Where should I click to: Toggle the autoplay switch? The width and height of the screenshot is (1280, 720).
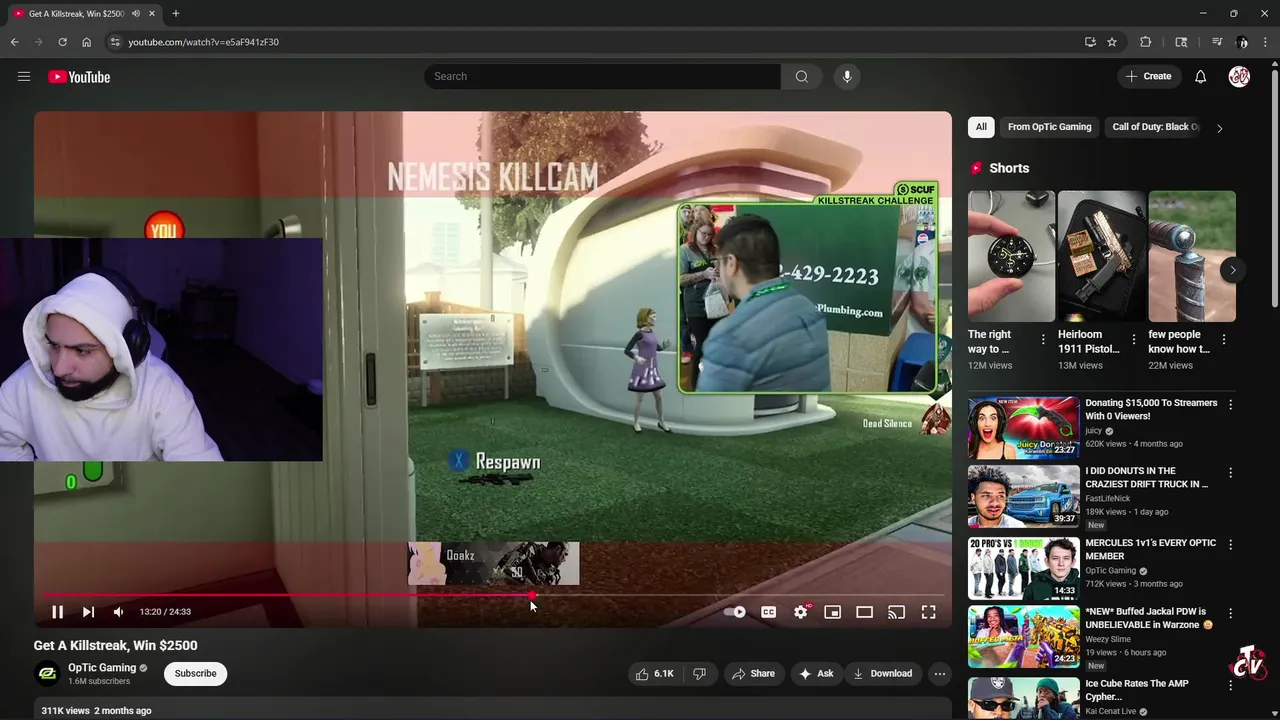pos(736,612)
